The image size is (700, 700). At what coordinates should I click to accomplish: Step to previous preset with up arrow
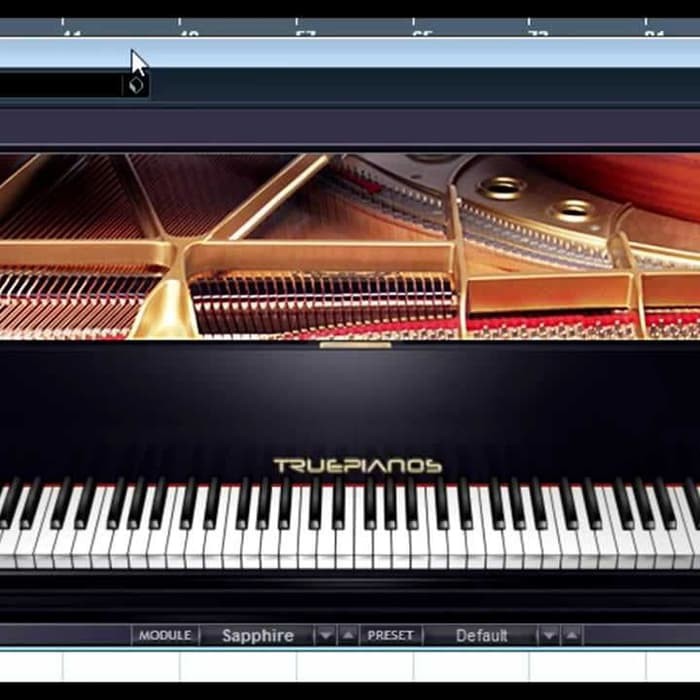571,635
